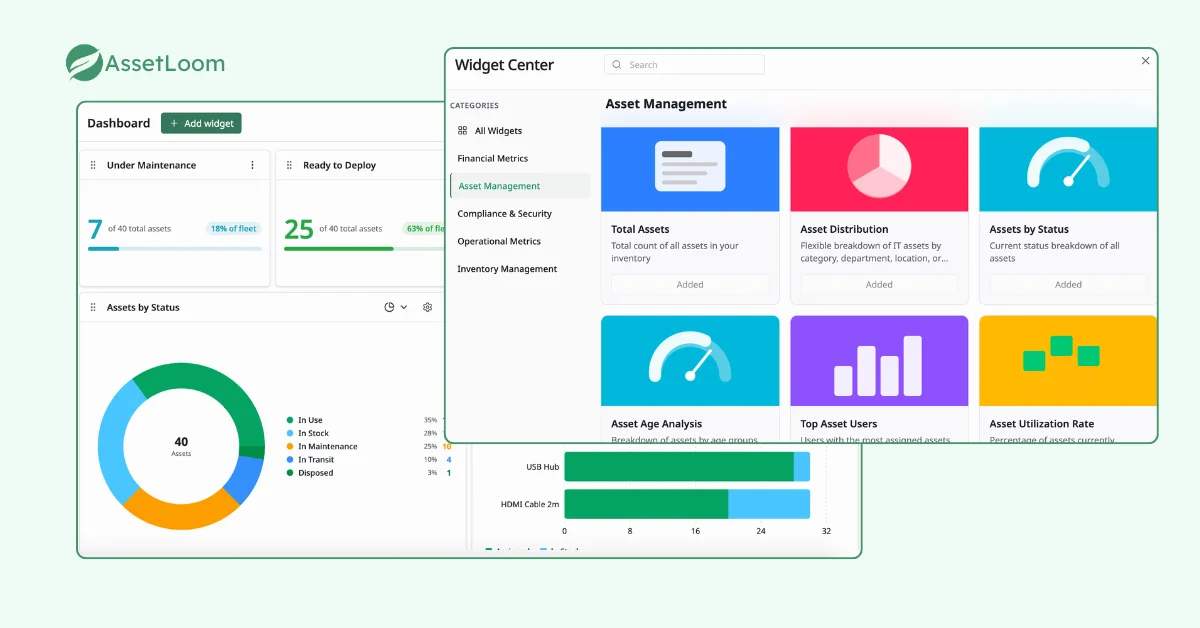Click Added button under Asset Distribution
Image resolution: width=1200 pixels, height=628 pixels.
coord(879,285)
